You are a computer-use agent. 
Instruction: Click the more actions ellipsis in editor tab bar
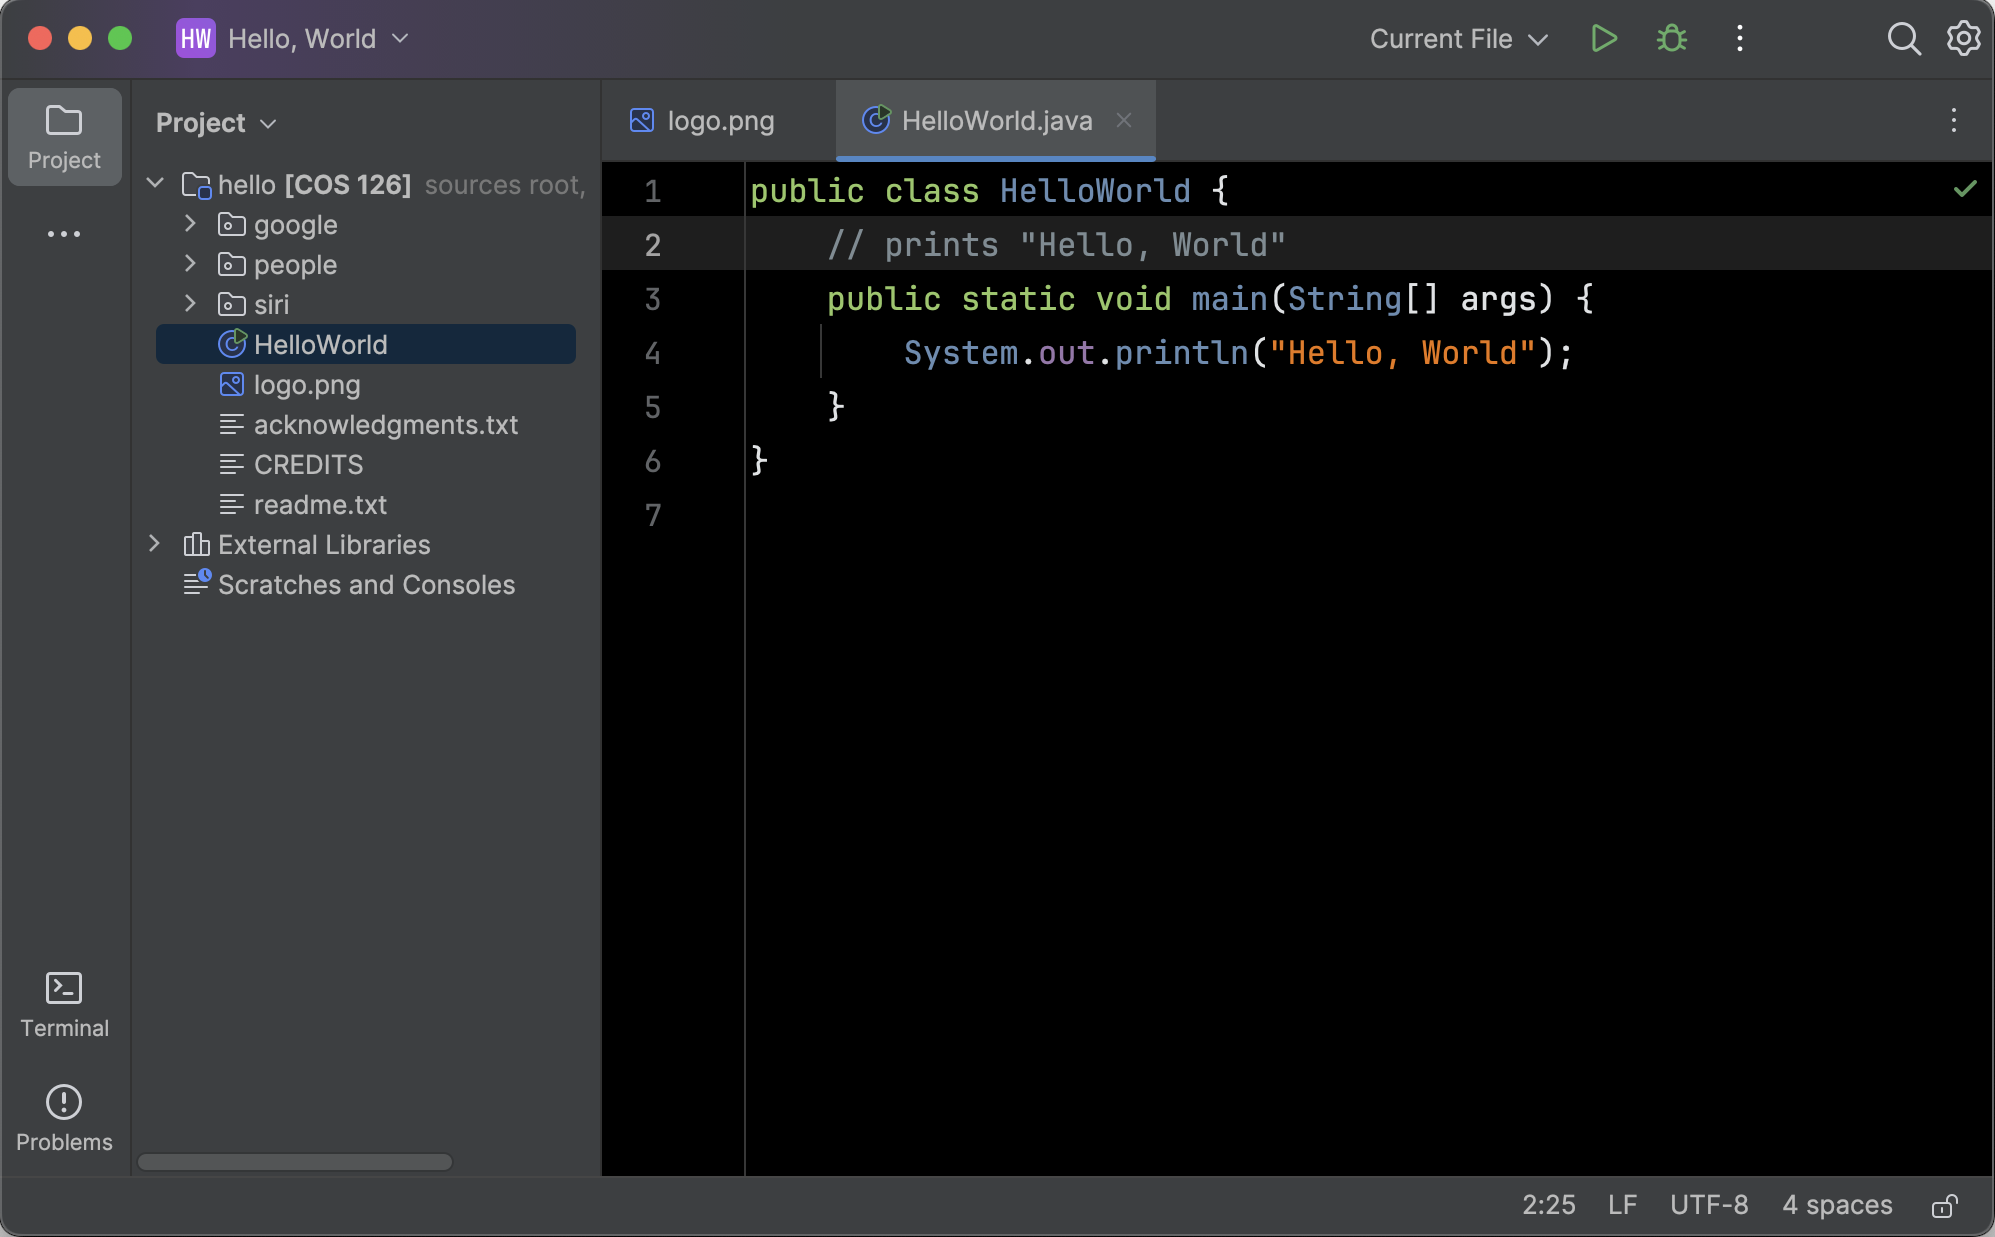[x=1954, y=120]
